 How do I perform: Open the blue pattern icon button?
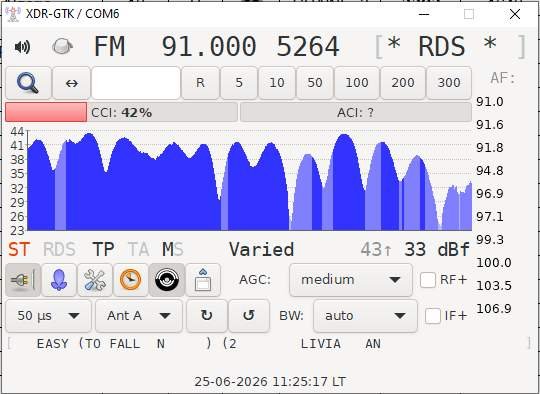click(x=59, y=280)
